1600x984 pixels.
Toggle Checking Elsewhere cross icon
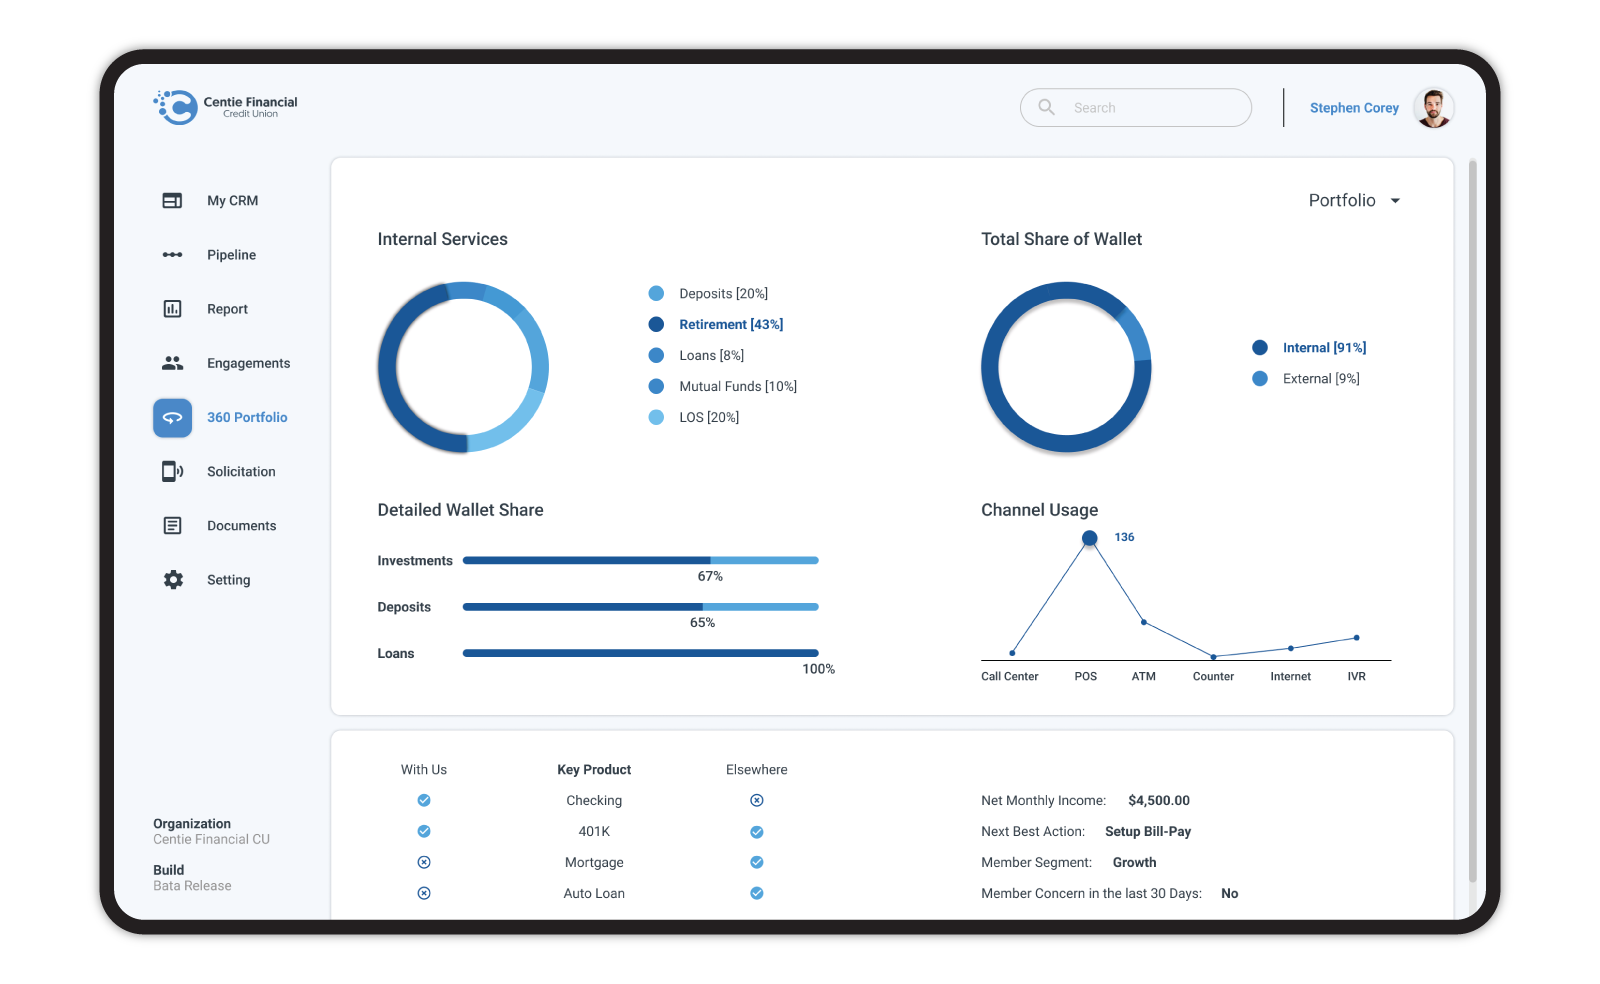pyautogui.click(x=757, y=800)
